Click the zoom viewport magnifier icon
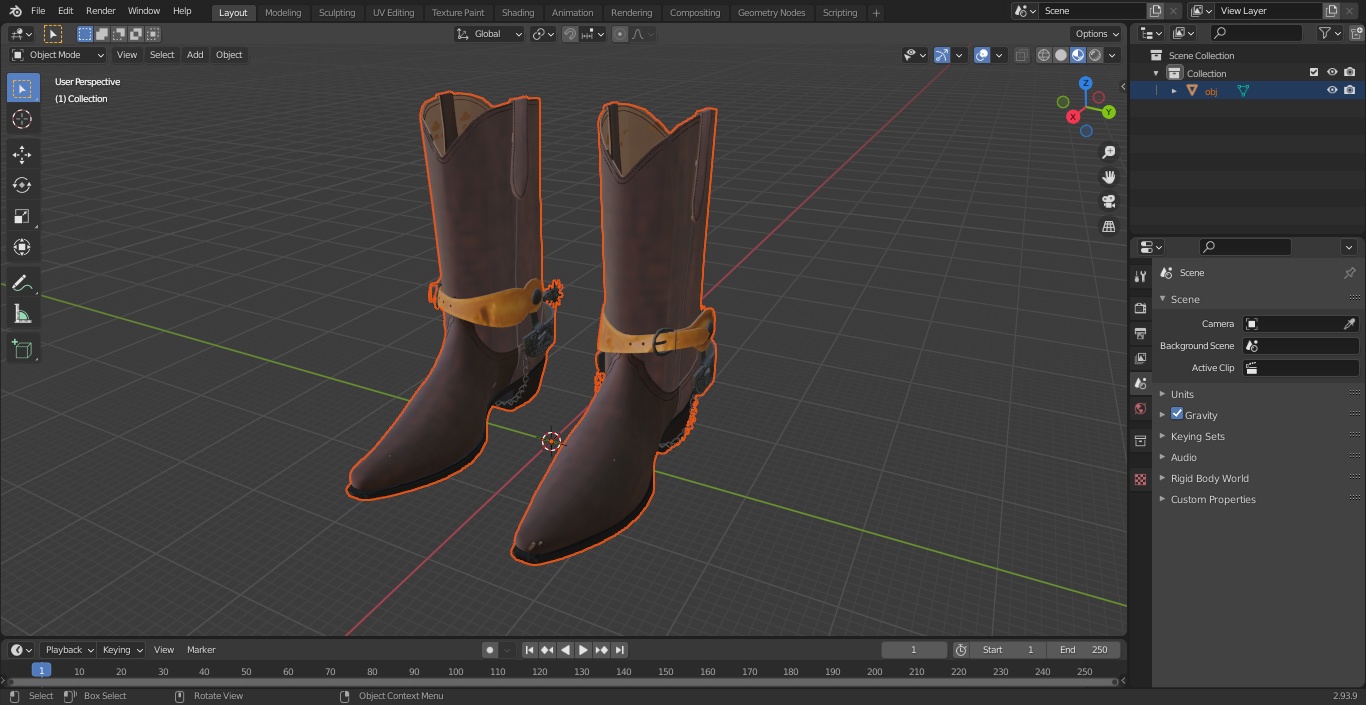Screen dimensions: 1366x705 (x=1108, y=152)
